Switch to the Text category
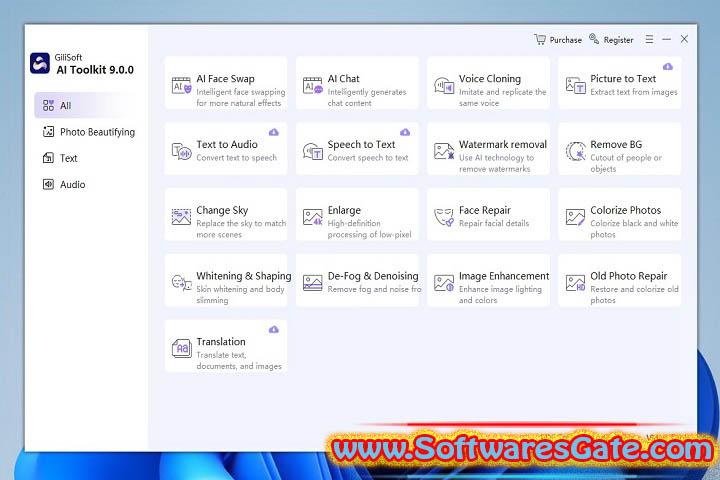Viewport: 720px width, 480px height. (x=60, y=158)
